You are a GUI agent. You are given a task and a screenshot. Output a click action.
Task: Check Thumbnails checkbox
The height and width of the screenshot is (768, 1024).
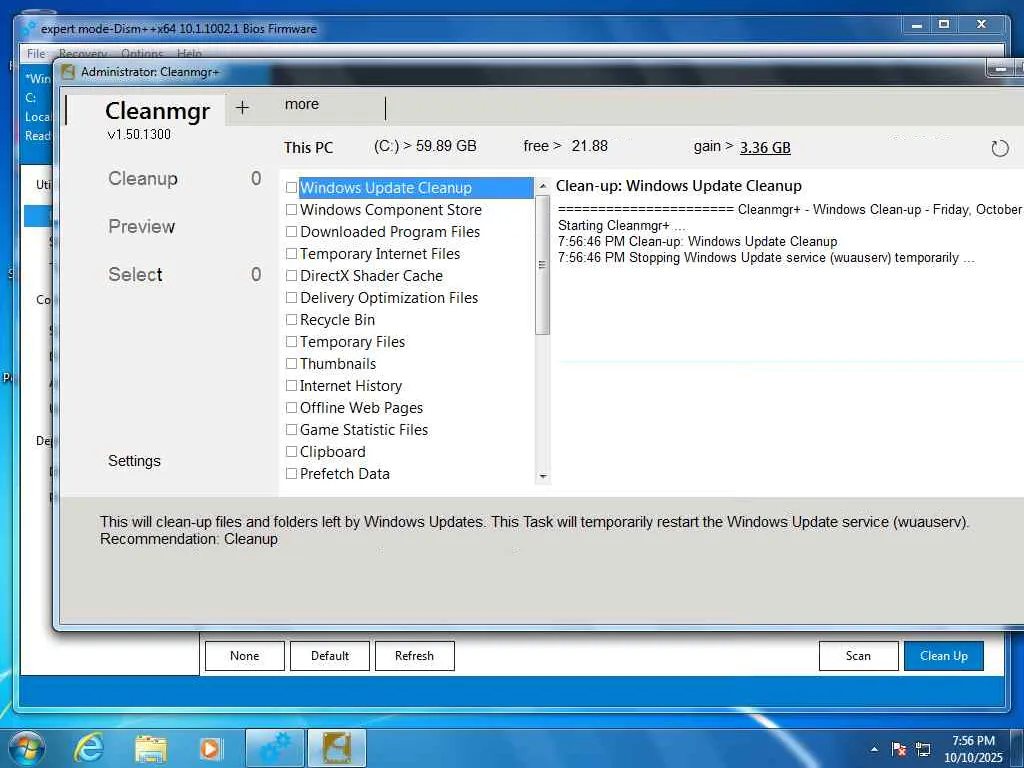coord(291,364)
